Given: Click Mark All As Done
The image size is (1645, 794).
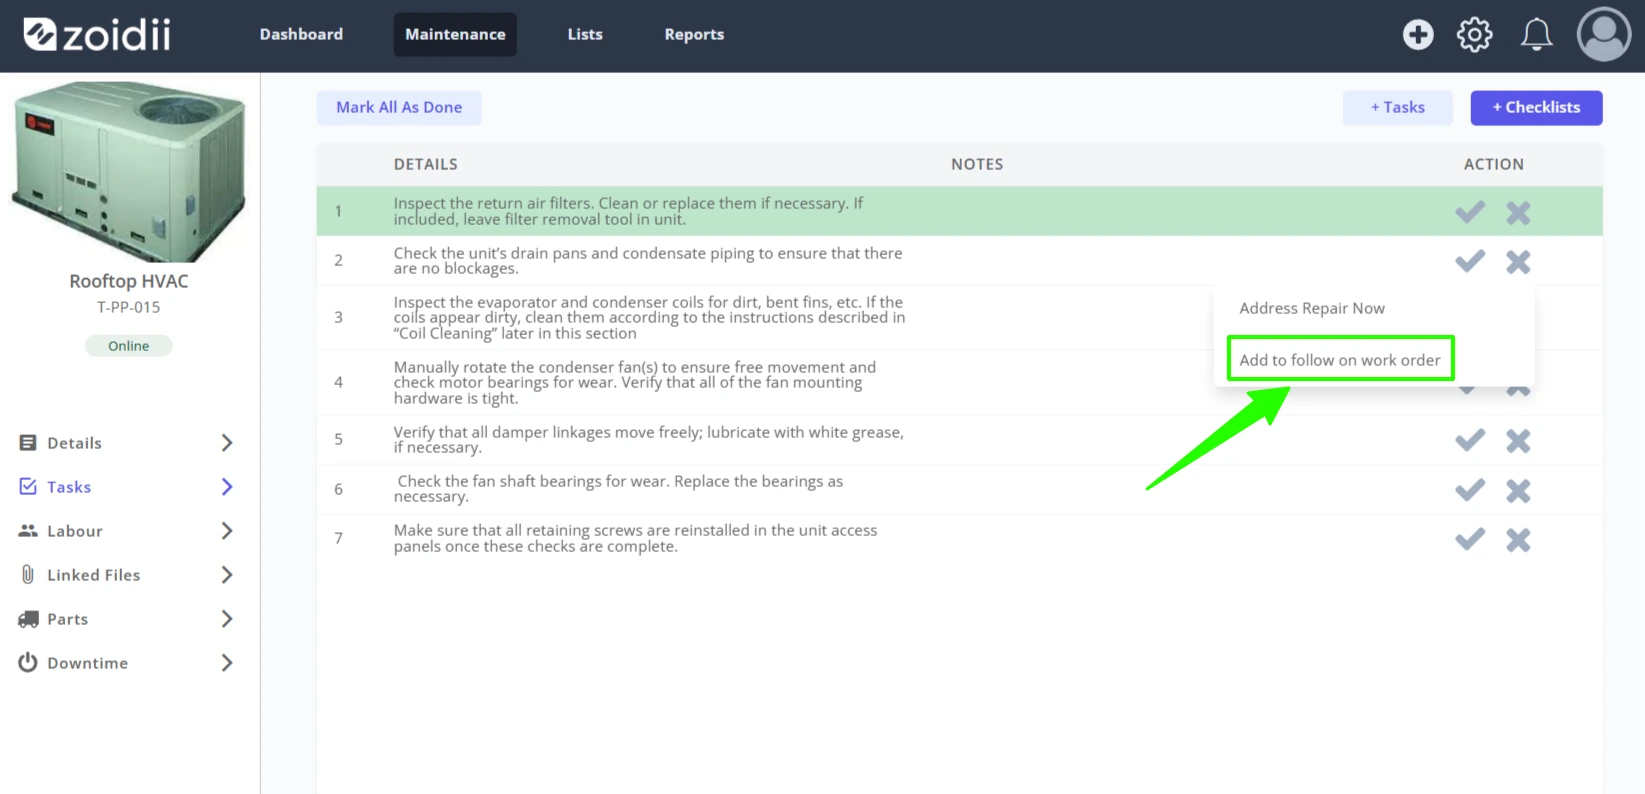Looking at the screenshot, I should coord(399,107).
